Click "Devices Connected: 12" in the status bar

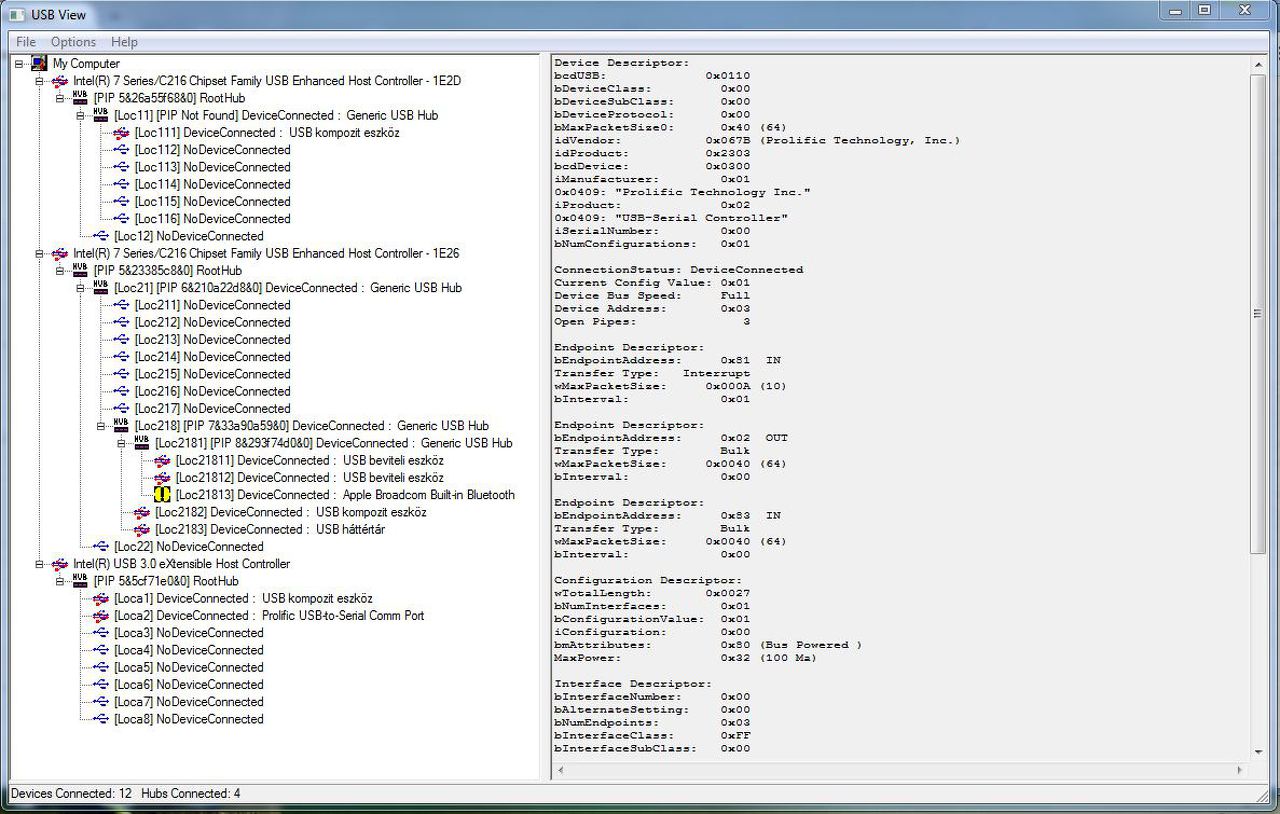pos(71,794)
